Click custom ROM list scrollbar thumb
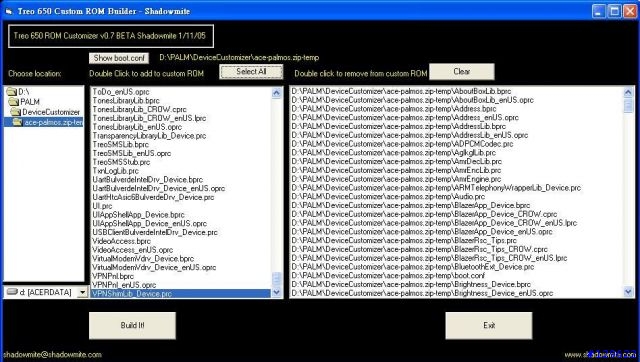Screen dimensions: 640x362 628,105
